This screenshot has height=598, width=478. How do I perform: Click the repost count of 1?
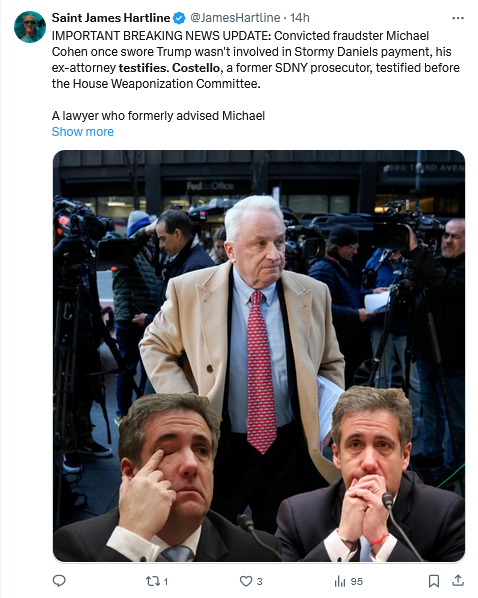pyautogui.click(x=166, y=582)
